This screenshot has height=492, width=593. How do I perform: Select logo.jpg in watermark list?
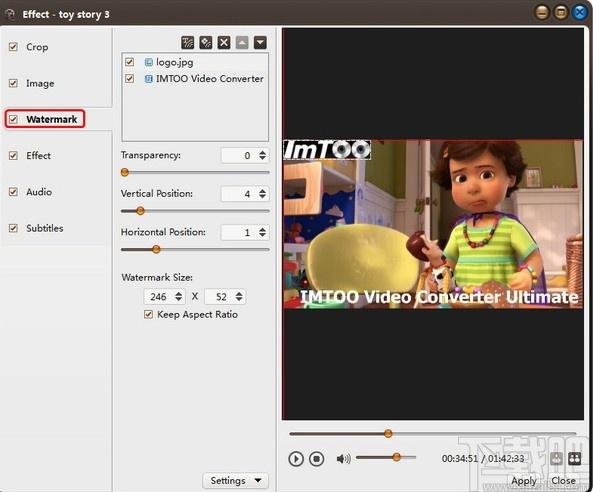pyautogui.click(x=175, y=62)
